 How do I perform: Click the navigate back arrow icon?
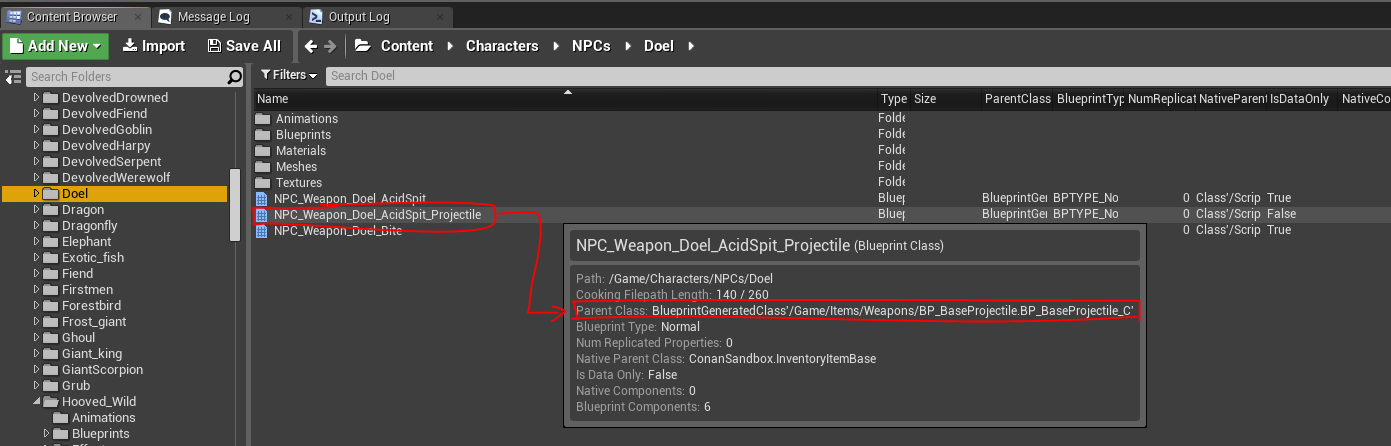[x=310, y=46]
